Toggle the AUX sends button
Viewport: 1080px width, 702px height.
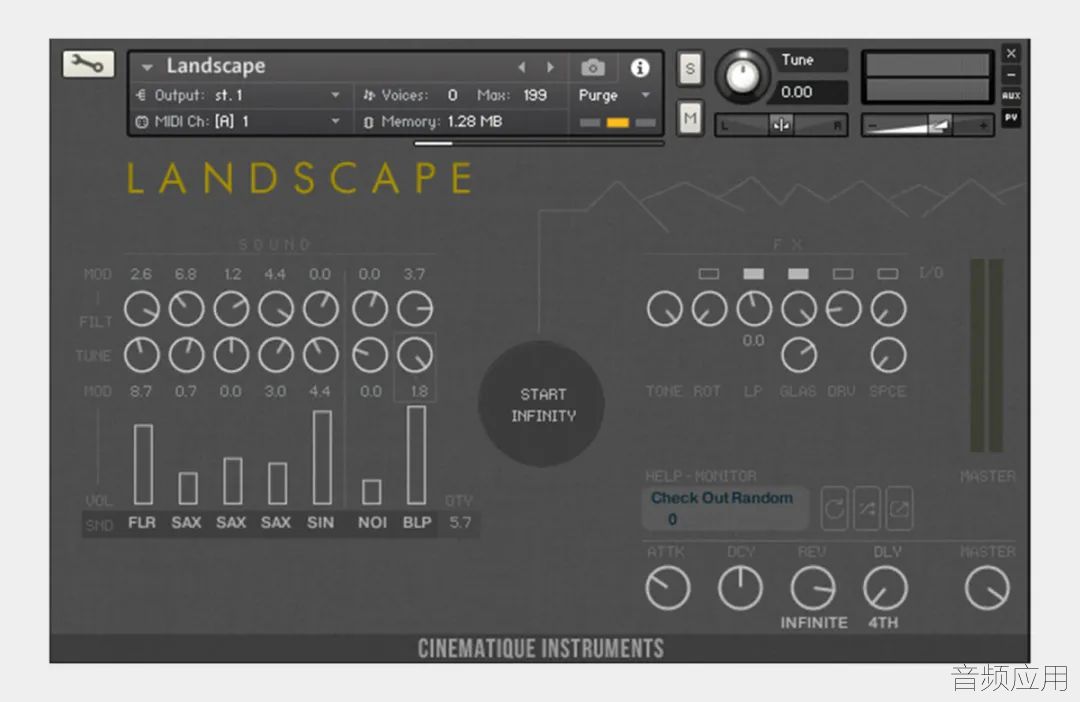tap(1010, 96)
